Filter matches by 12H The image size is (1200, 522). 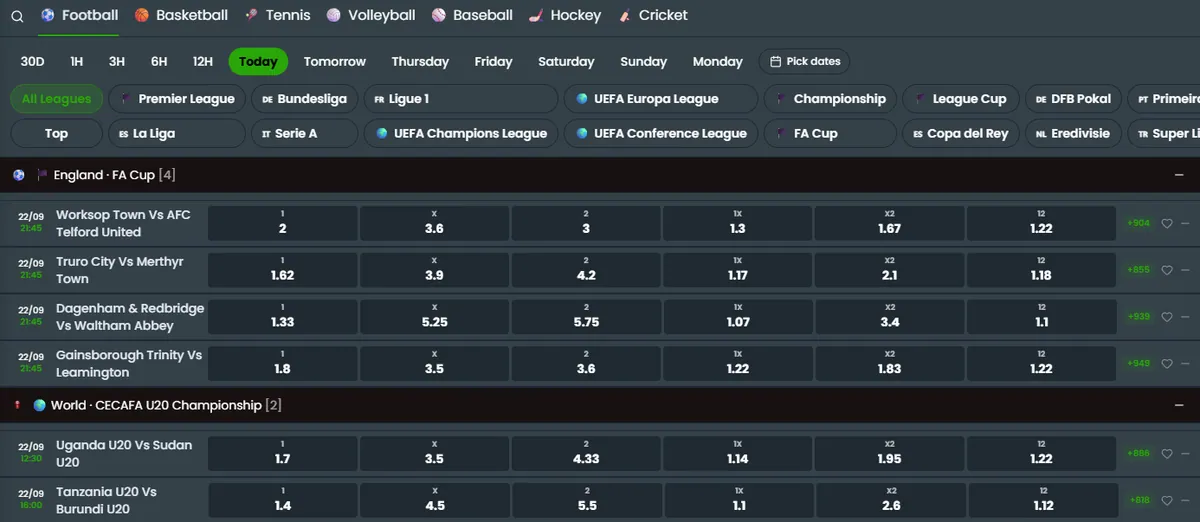click(203, 61)
